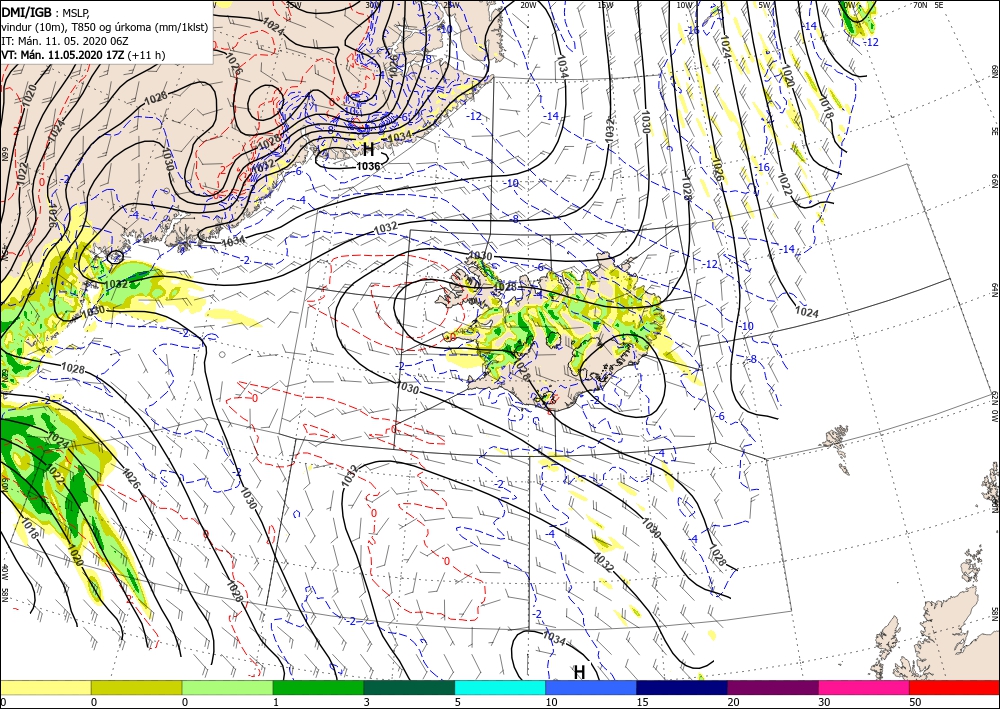Select the vindur (10m), T850 og úrkoma line
This screenshot has width=1000, height=709.
pyautogui.click(x=105, y=27)
